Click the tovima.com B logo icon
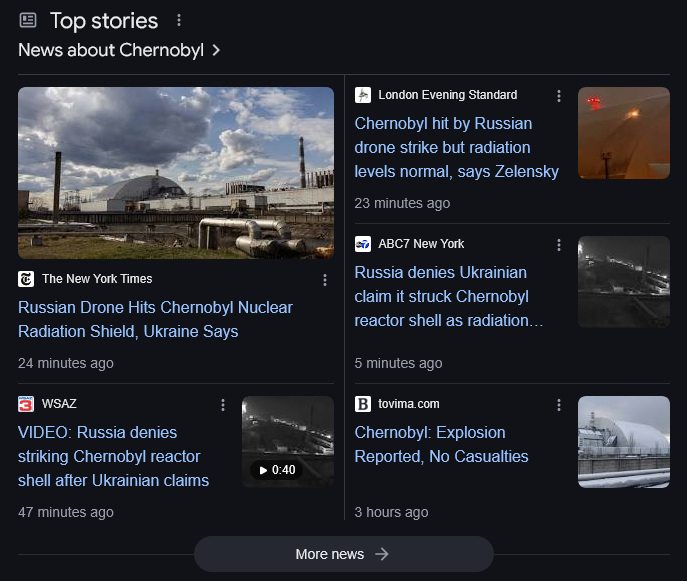Viewport: 687px width, 581px height. [363, 404]
